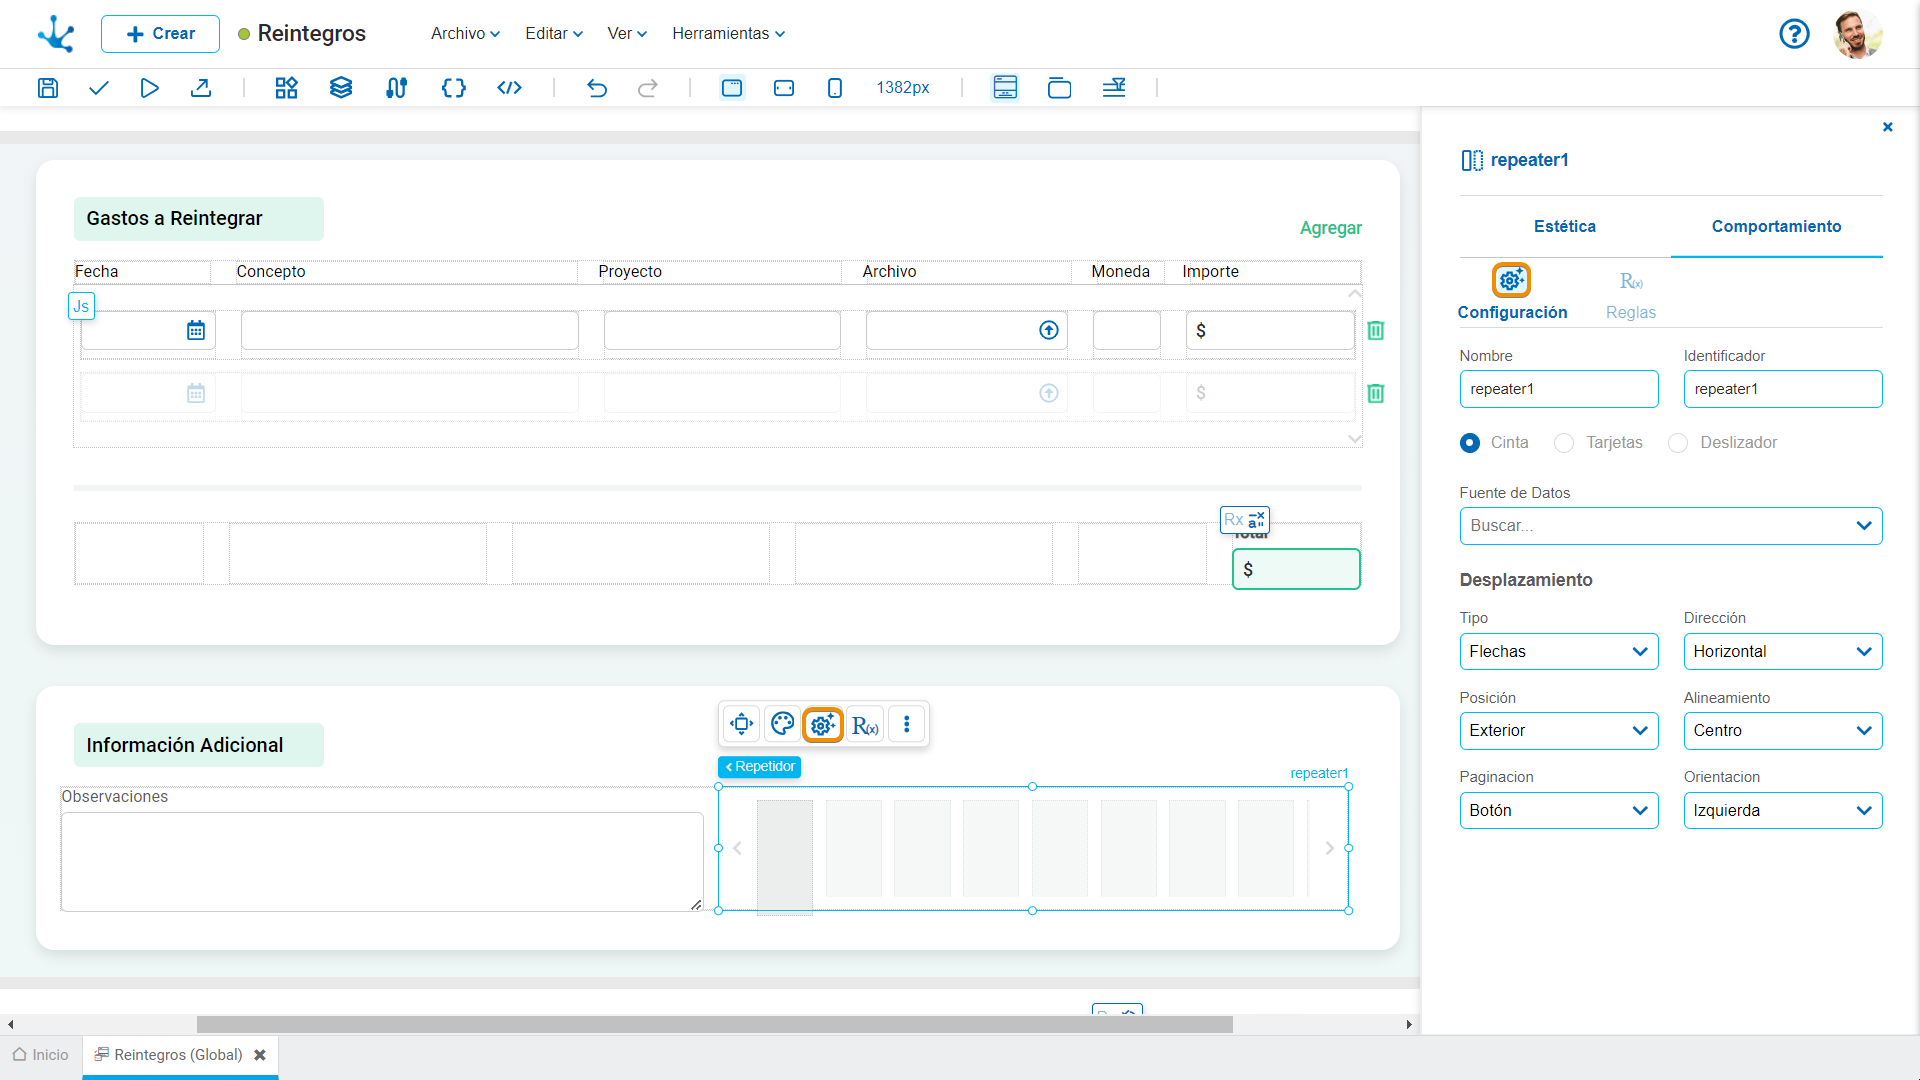The height and width of the screenshot is (1080, 1920).
Task: Open the Herramientas menu
Action: 728,34
